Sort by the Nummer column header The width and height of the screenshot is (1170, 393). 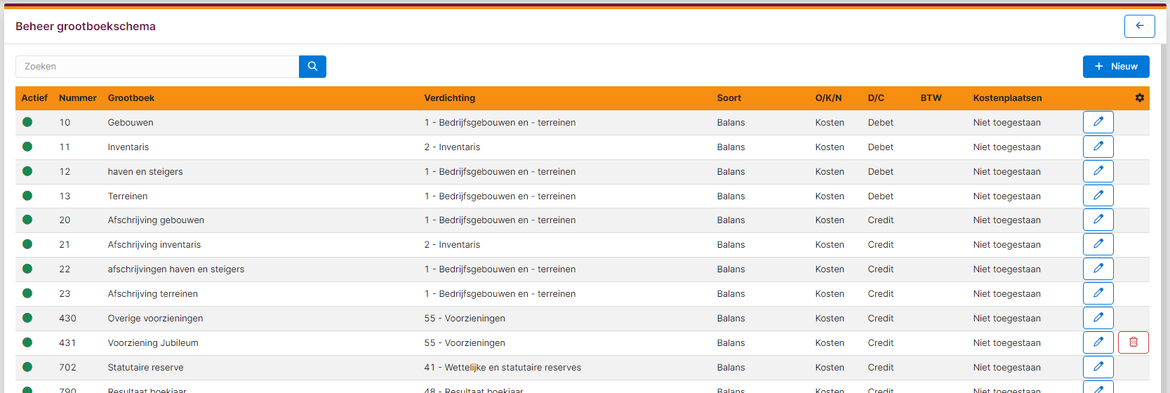point(78,98)
